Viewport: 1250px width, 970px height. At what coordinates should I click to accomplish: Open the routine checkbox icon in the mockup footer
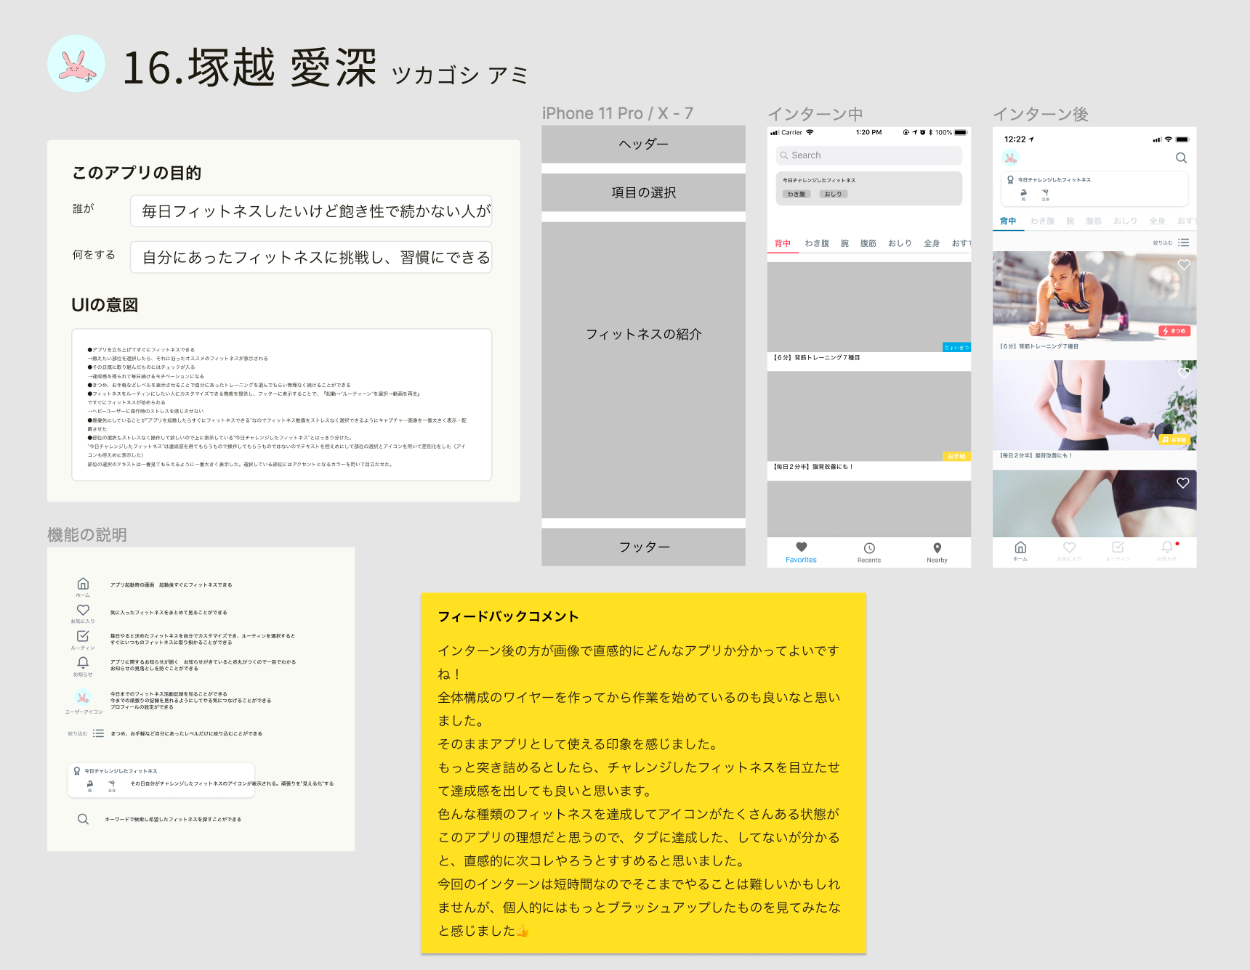(x=1118, y=548)
